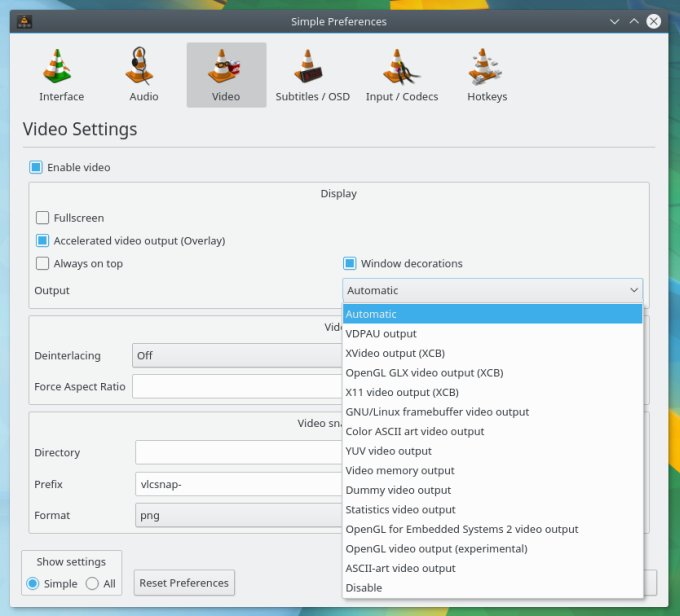This screenshot has height=616, width=680.
Task: Toggle the Window decorations checkbox
Action: coord(350,263)
